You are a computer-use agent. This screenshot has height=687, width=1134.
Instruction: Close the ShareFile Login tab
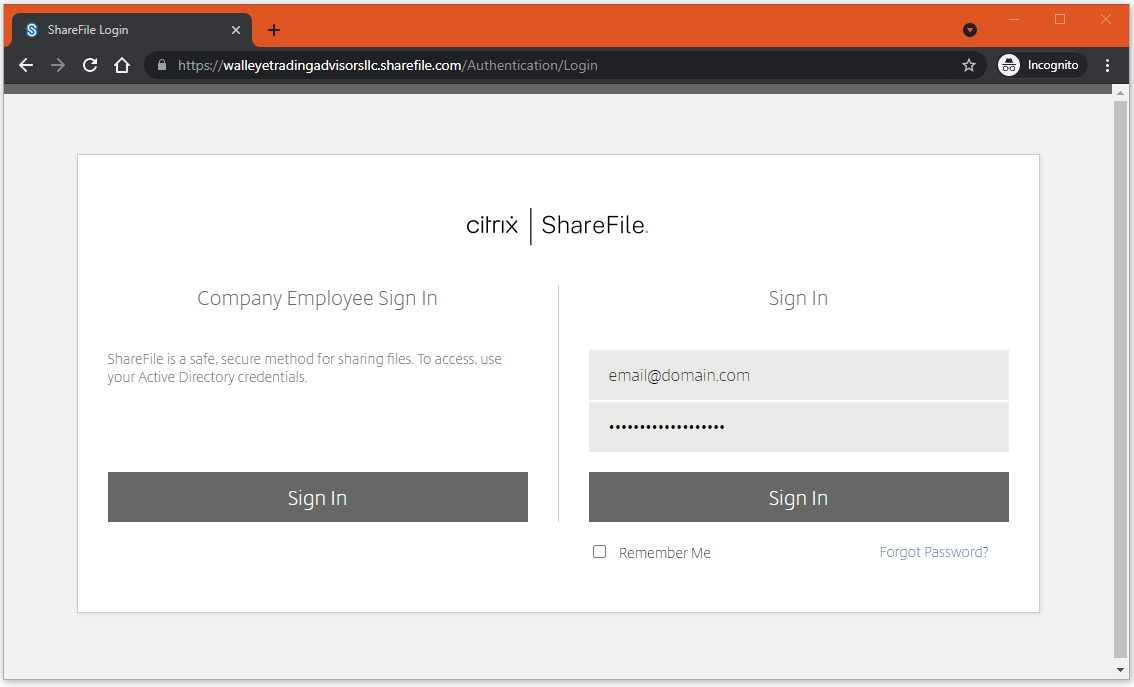pyautogui.click(x=236, y=30)
